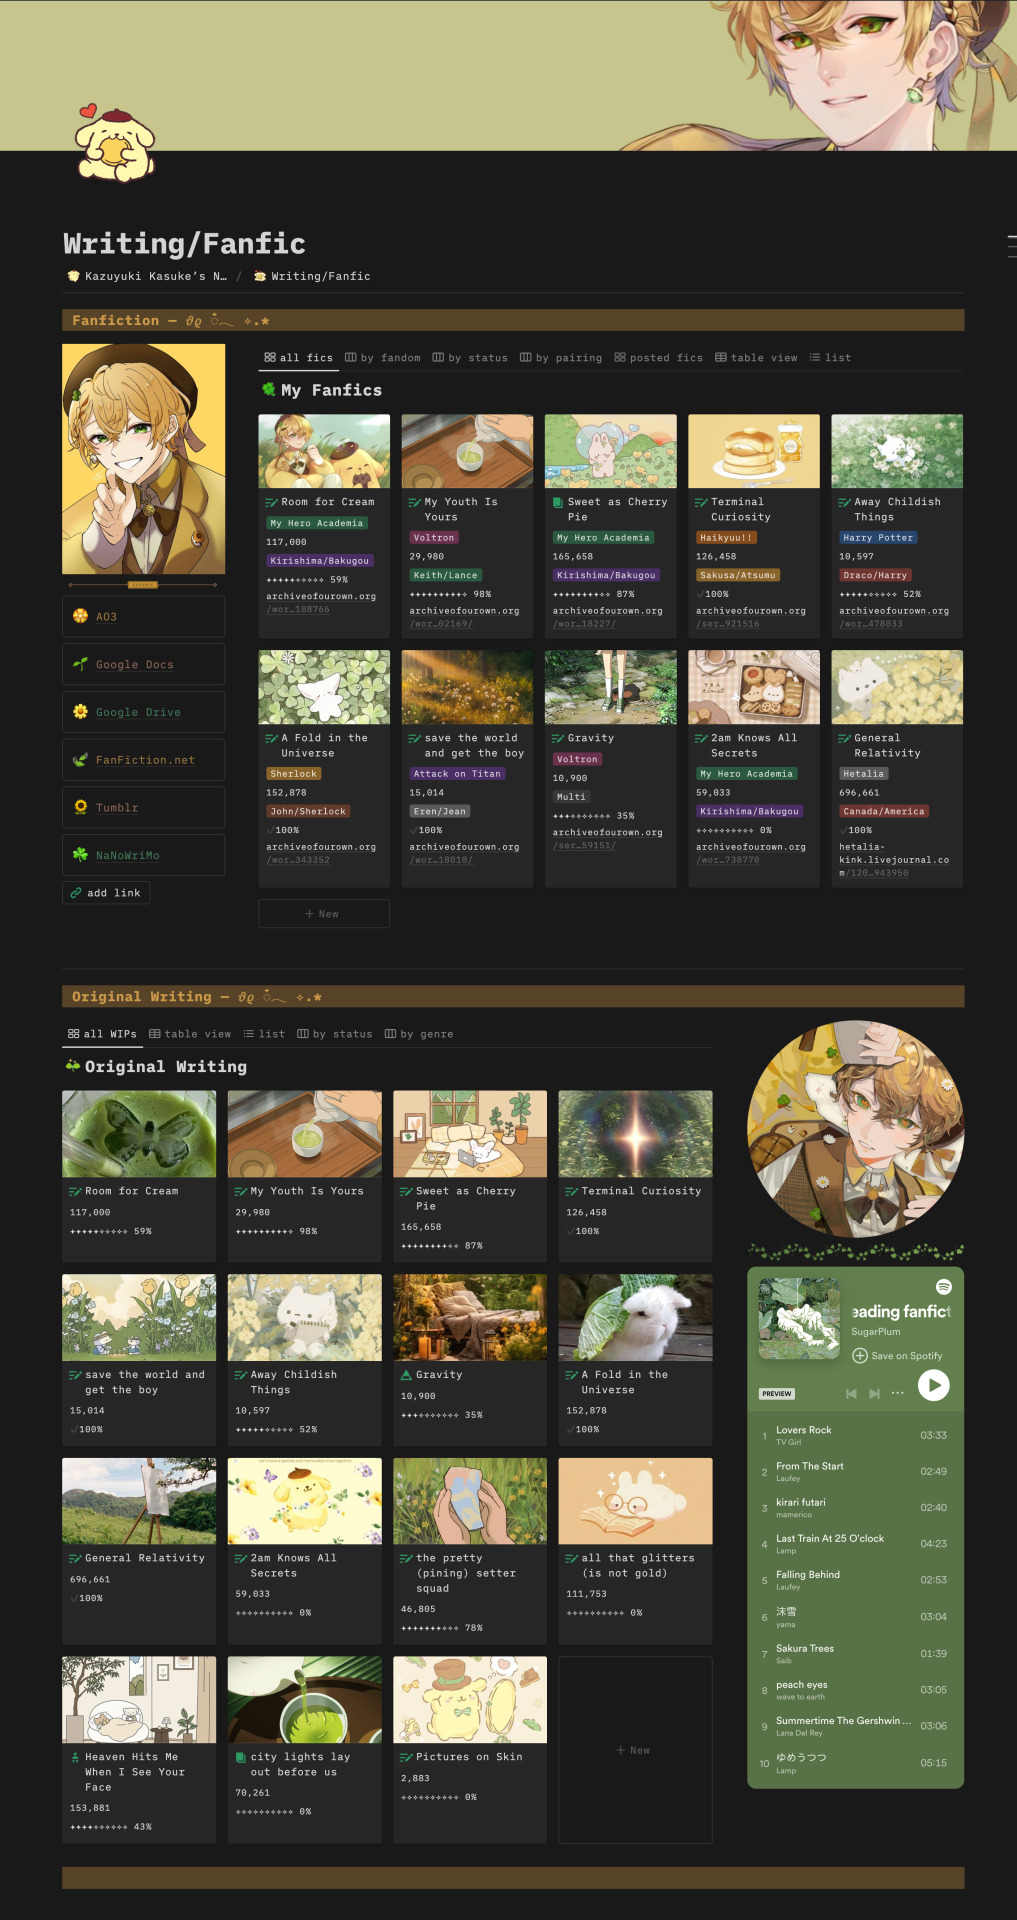
Task: Click the clover icon beside NaNoWriMo
Action: [80, 855]
